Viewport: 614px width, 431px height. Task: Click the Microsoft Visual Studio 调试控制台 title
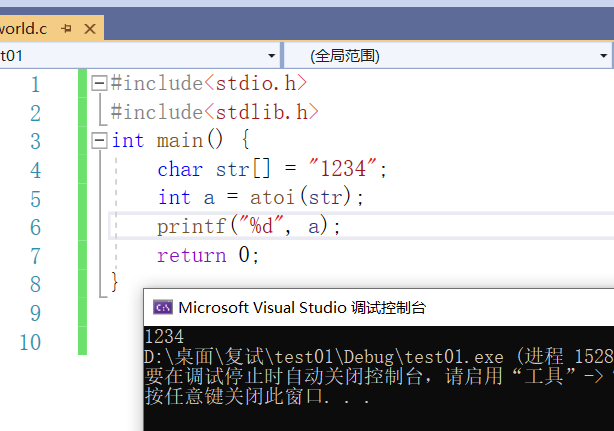tap(302, 308)
